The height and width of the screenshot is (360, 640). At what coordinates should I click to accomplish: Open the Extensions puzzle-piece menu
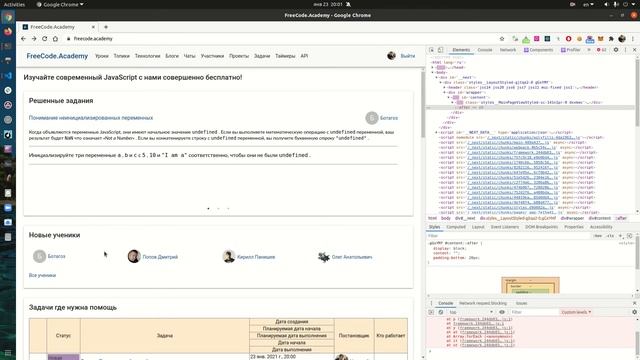point(611,39)
